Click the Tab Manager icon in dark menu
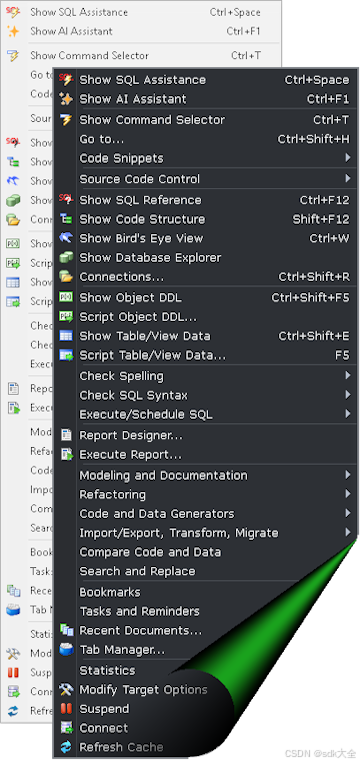 66,650
